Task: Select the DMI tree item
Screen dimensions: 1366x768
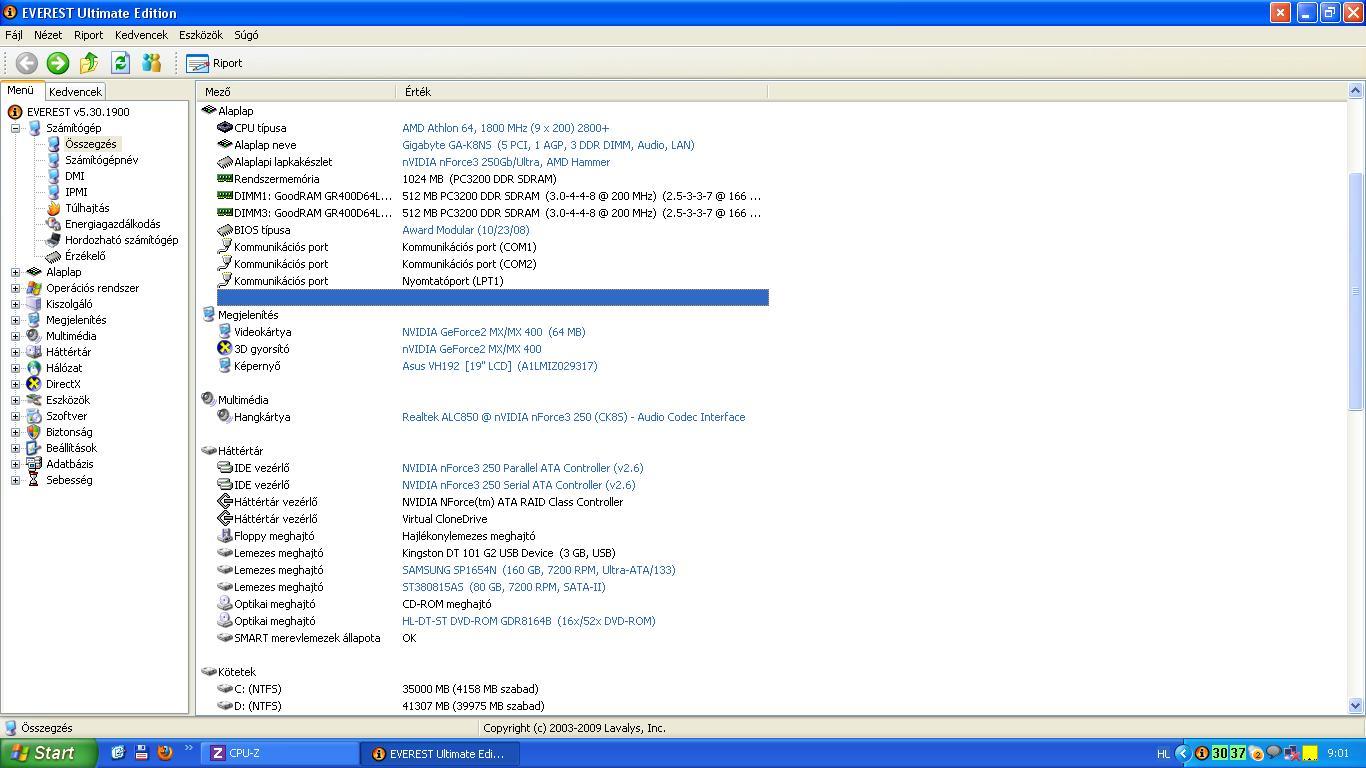Action: (x=75, y=176)
